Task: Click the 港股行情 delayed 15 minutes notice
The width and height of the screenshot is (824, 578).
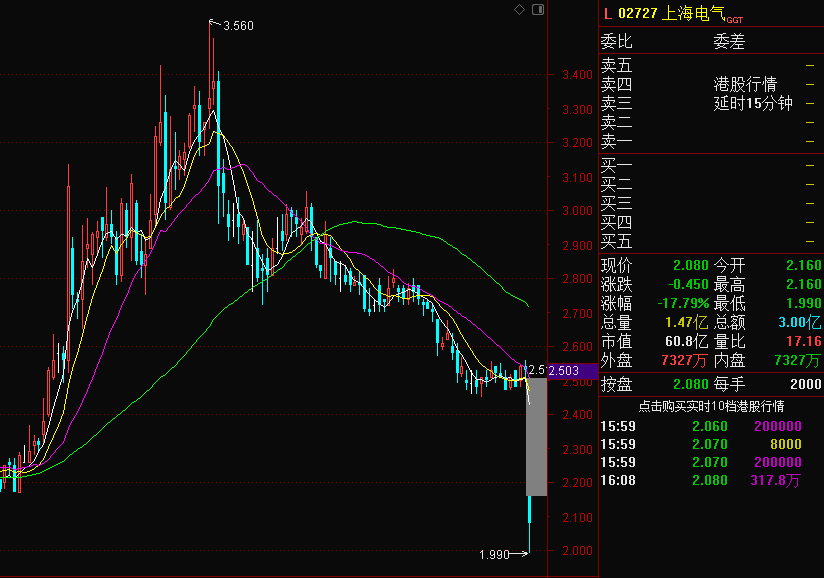Action: click(752, 93)
